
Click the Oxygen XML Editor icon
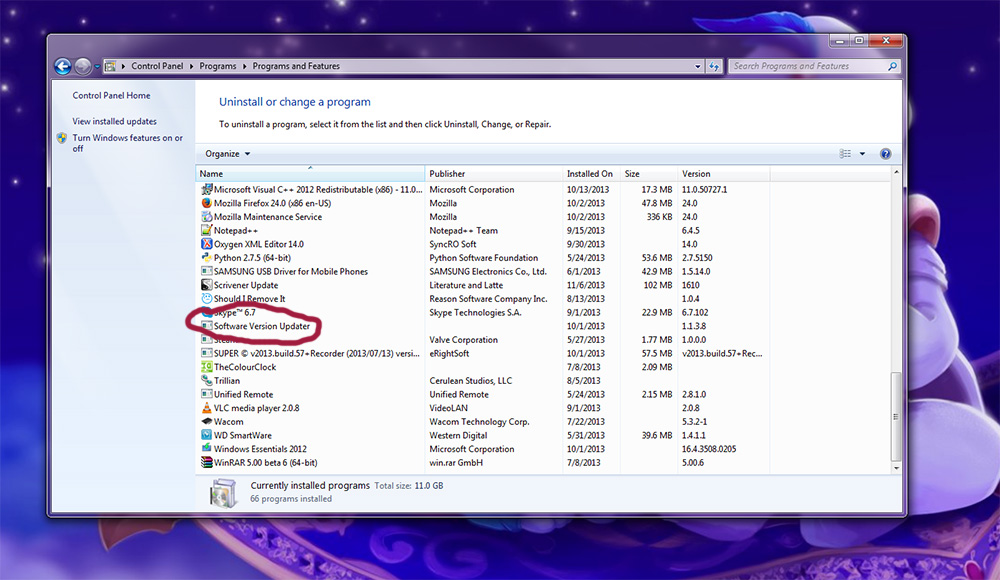[x=207, y=244]
